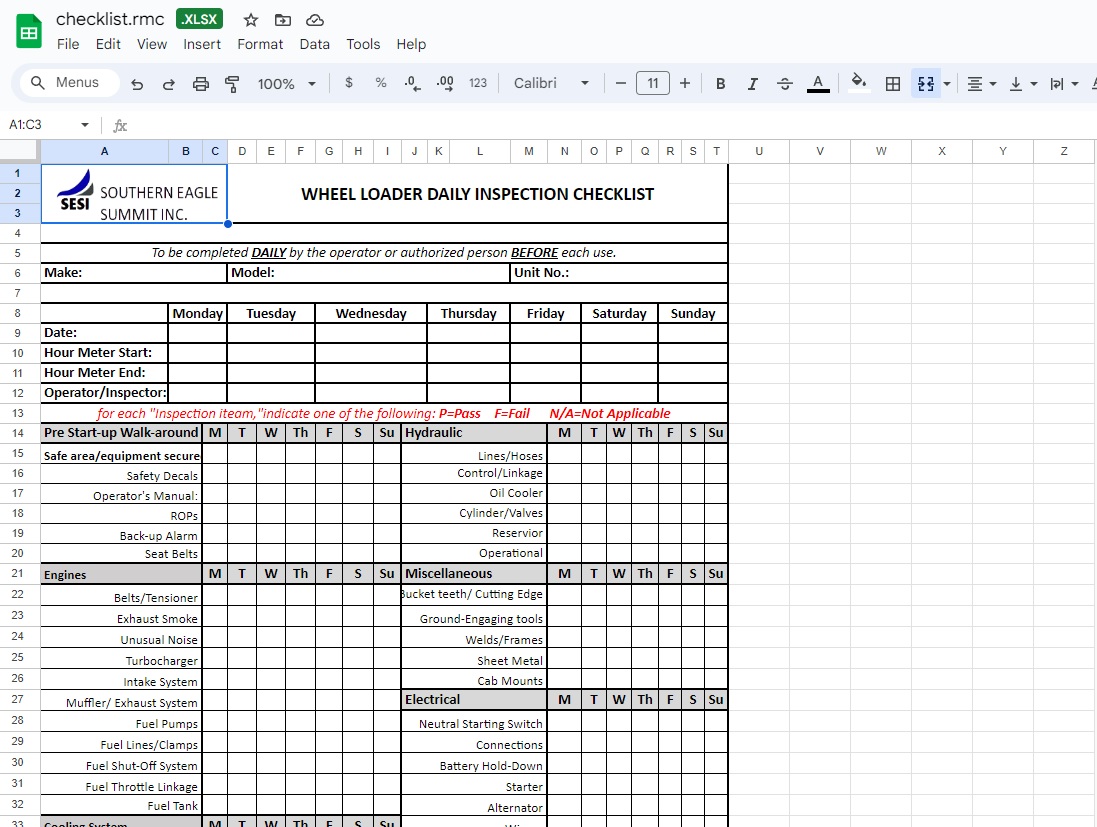
Task: Open text wrapping dropdown
Action: click(x=1064, y=84)
